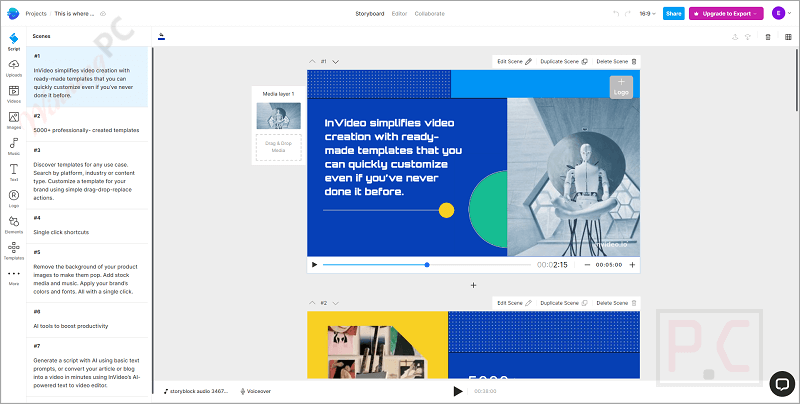Open the Templates panel icon
Screen dimensions: 800x404
click(x=14, y=250)
